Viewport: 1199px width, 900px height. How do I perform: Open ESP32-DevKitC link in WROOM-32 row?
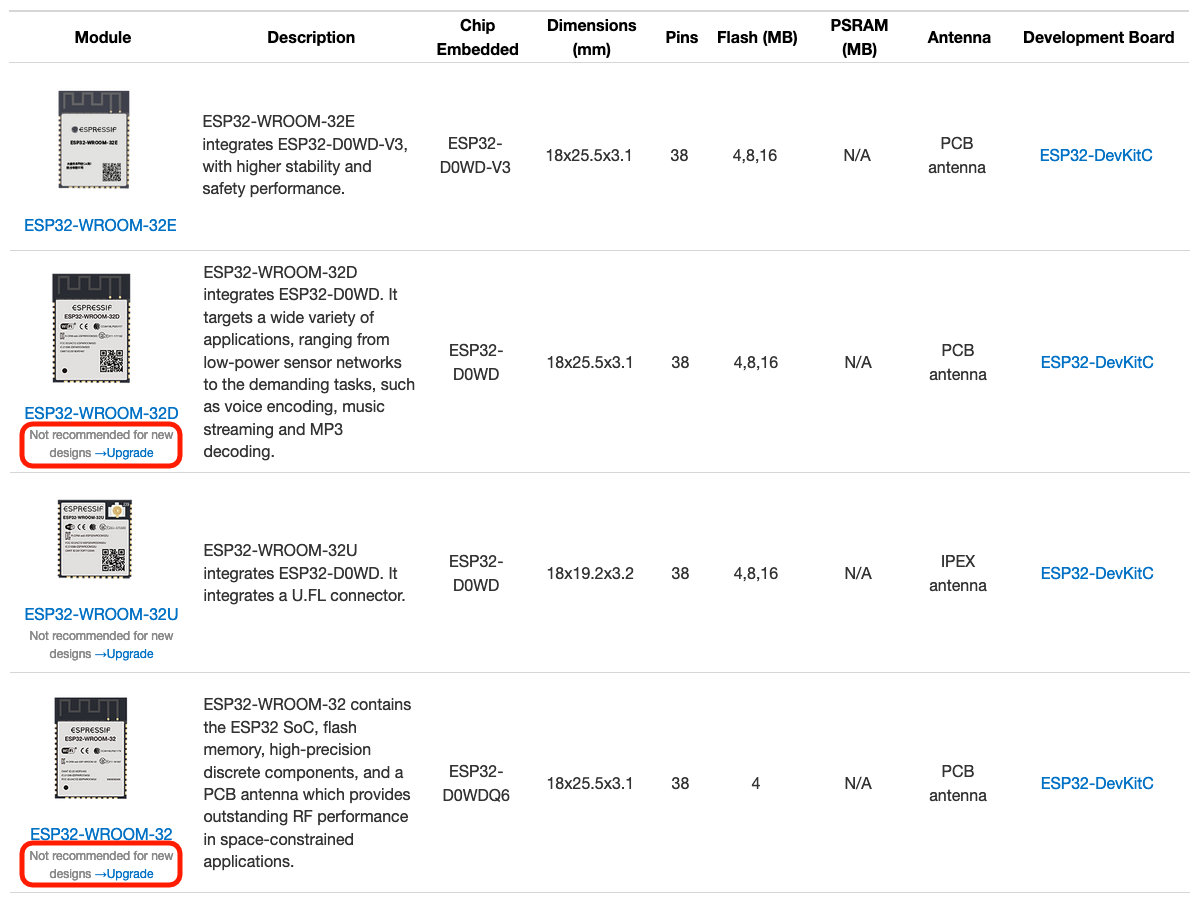coord(1097,783)
